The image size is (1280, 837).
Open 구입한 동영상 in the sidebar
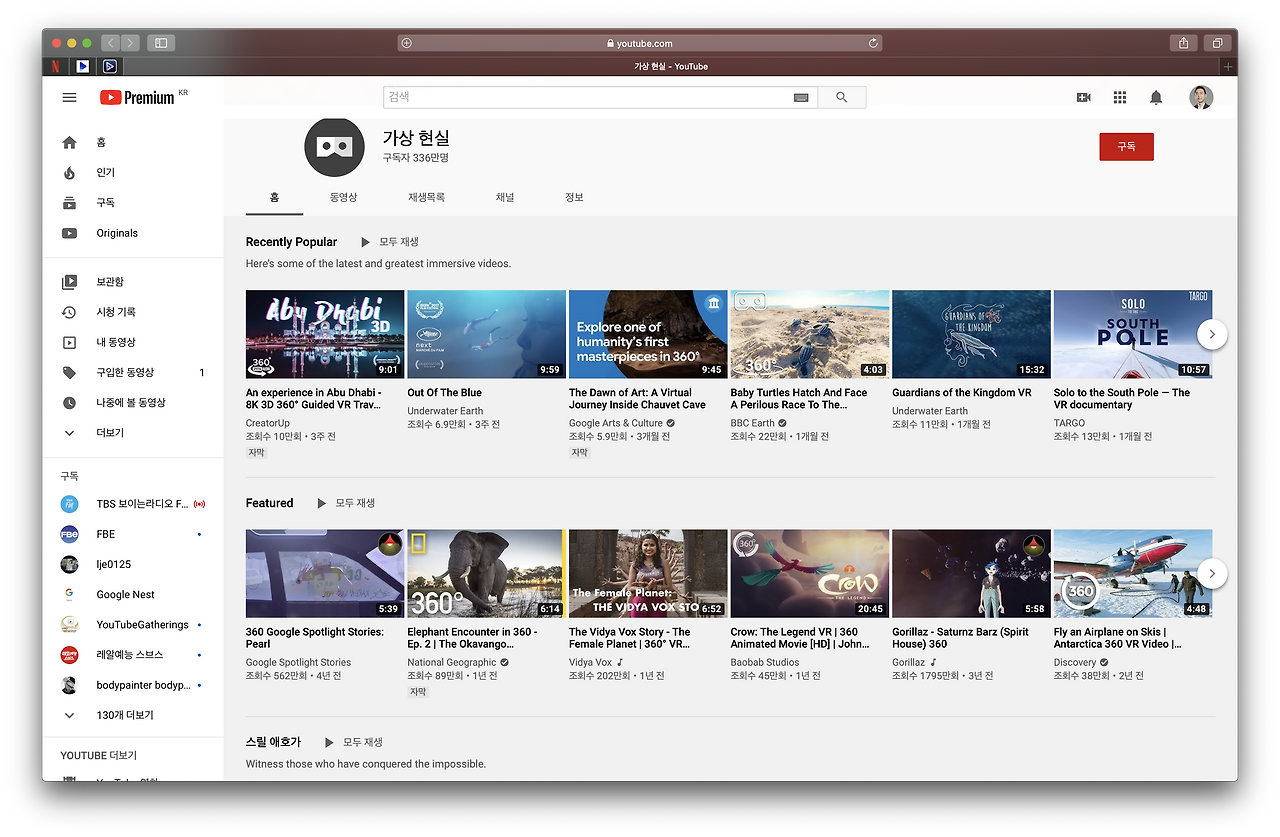pos(133,372)
